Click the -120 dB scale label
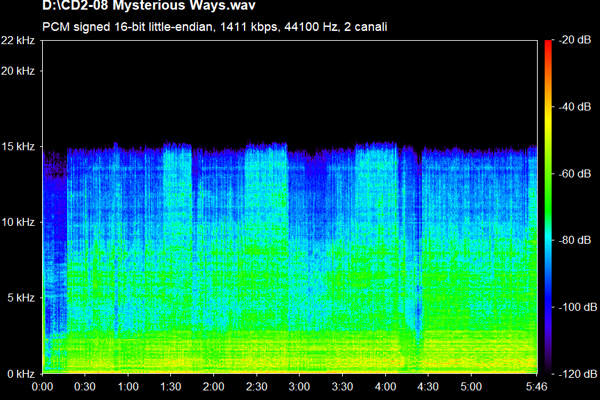Viewport: 600px width, 400px height. click(x=578, y=374)
